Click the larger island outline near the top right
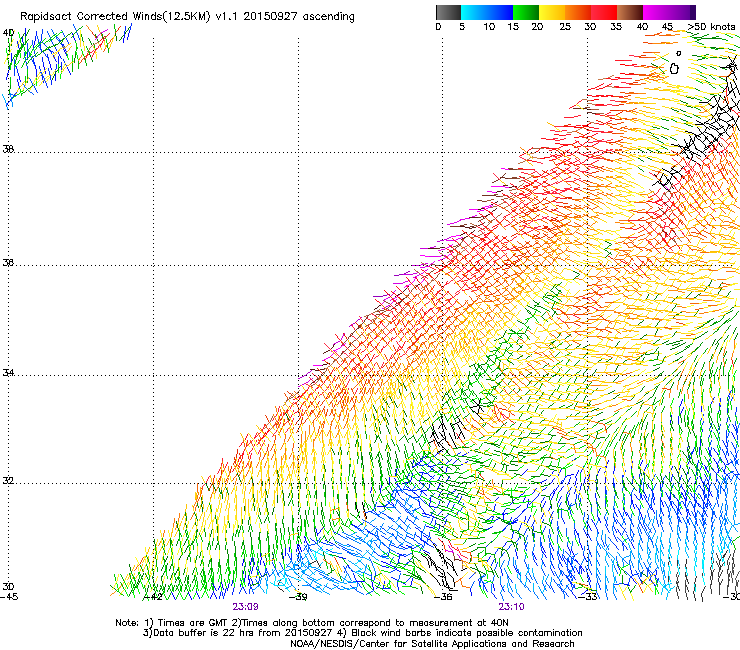This screenshot has width=740, height=650. point(674,69)
